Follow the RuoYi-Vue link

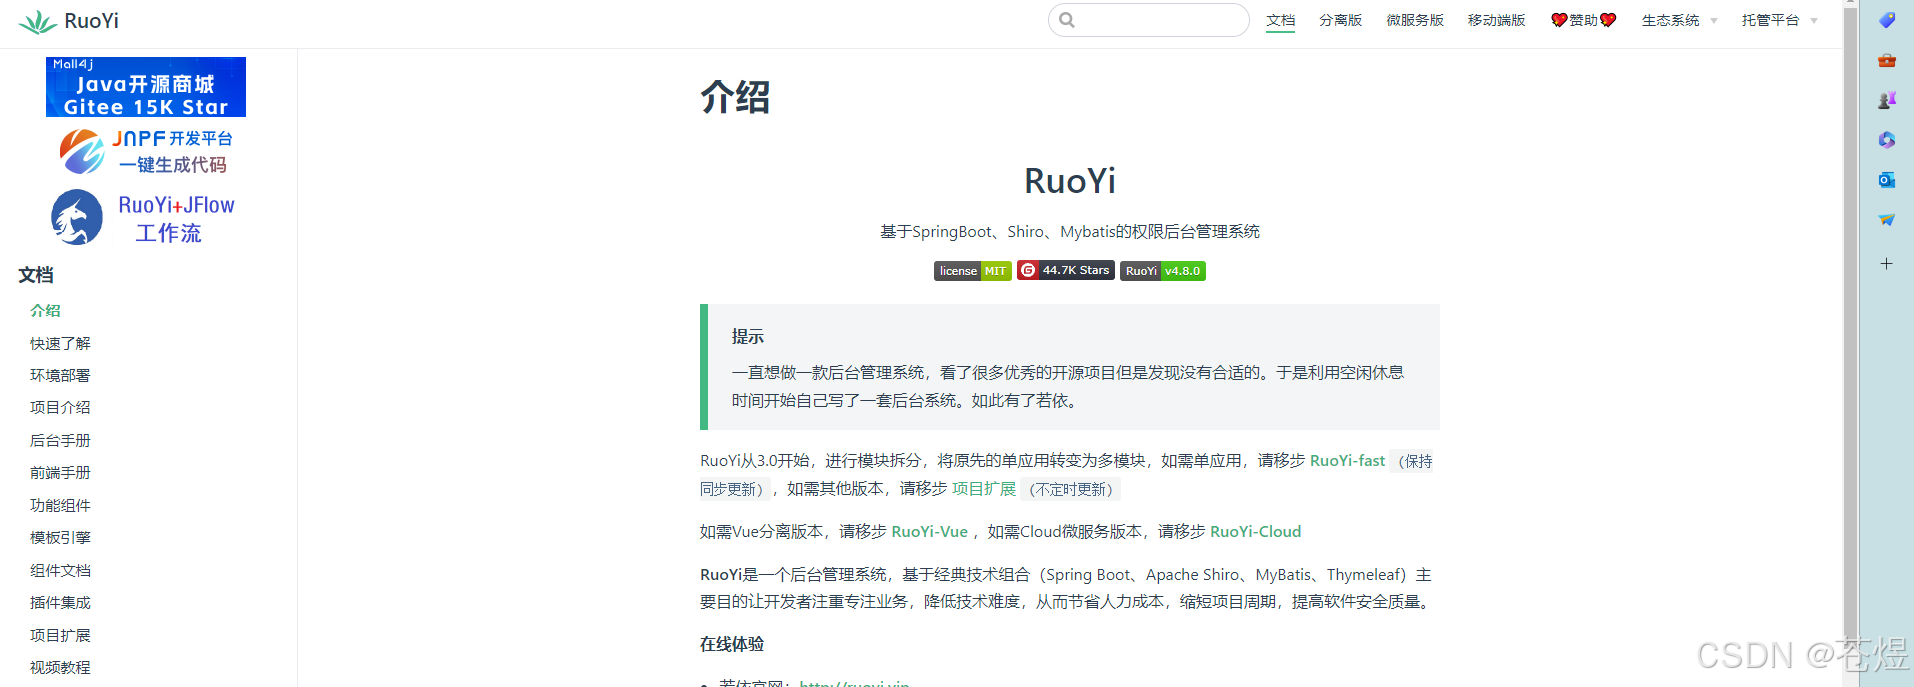coord(929,532)
